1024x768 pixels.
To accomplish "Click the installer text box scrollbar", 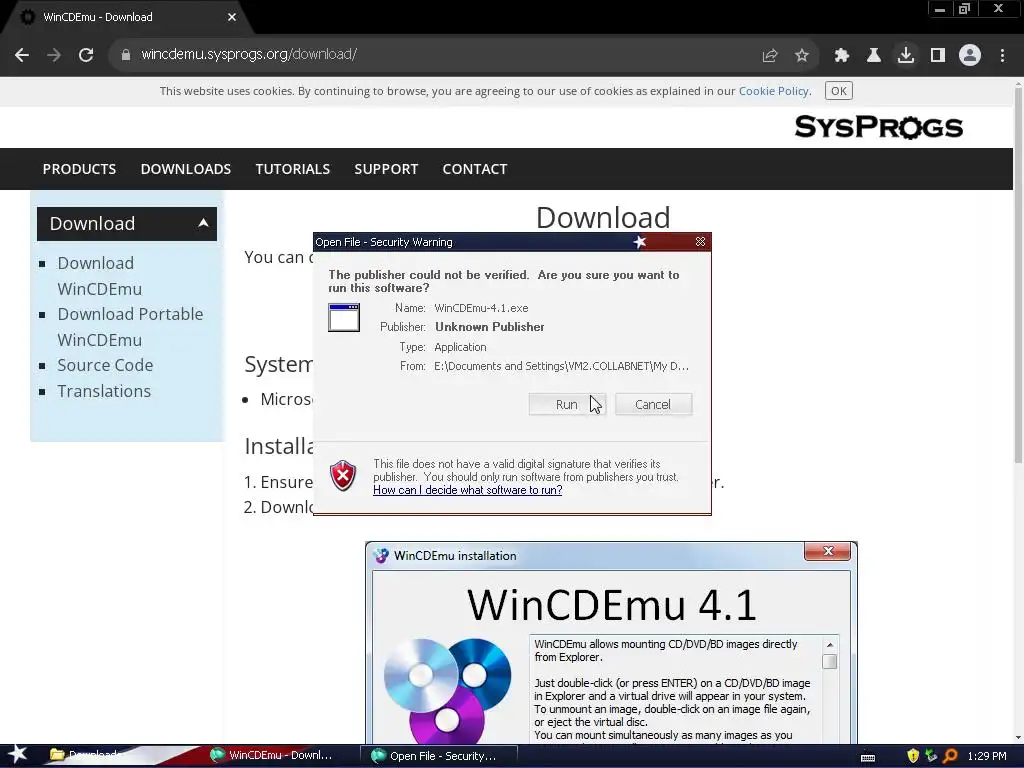I will tap(830, 689).
